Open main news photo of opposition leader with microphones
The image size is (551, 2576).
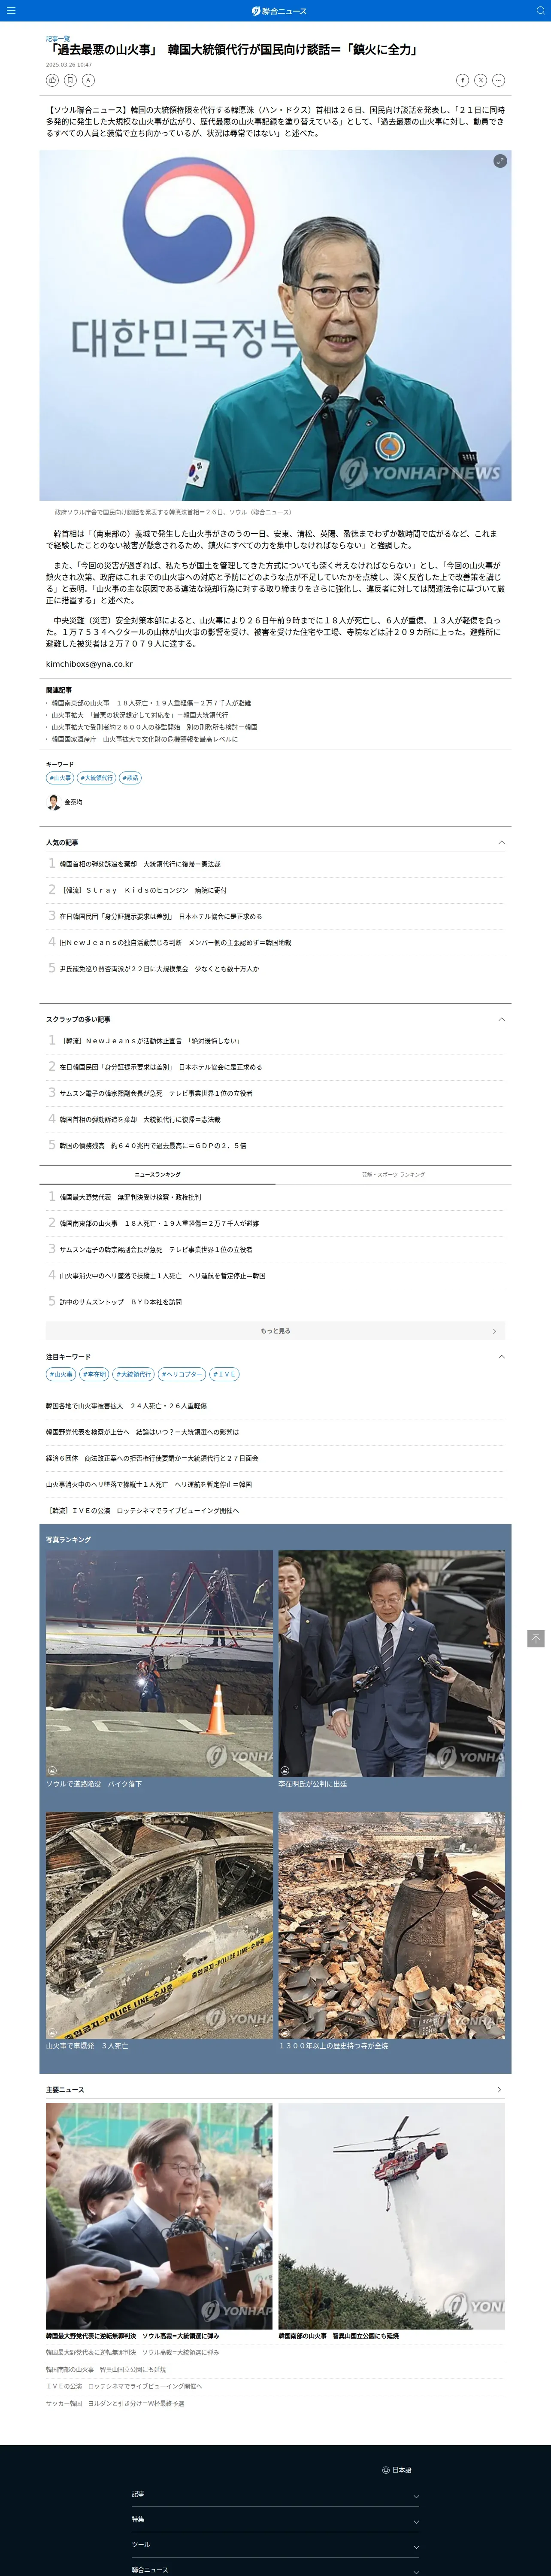point(159,2216)
